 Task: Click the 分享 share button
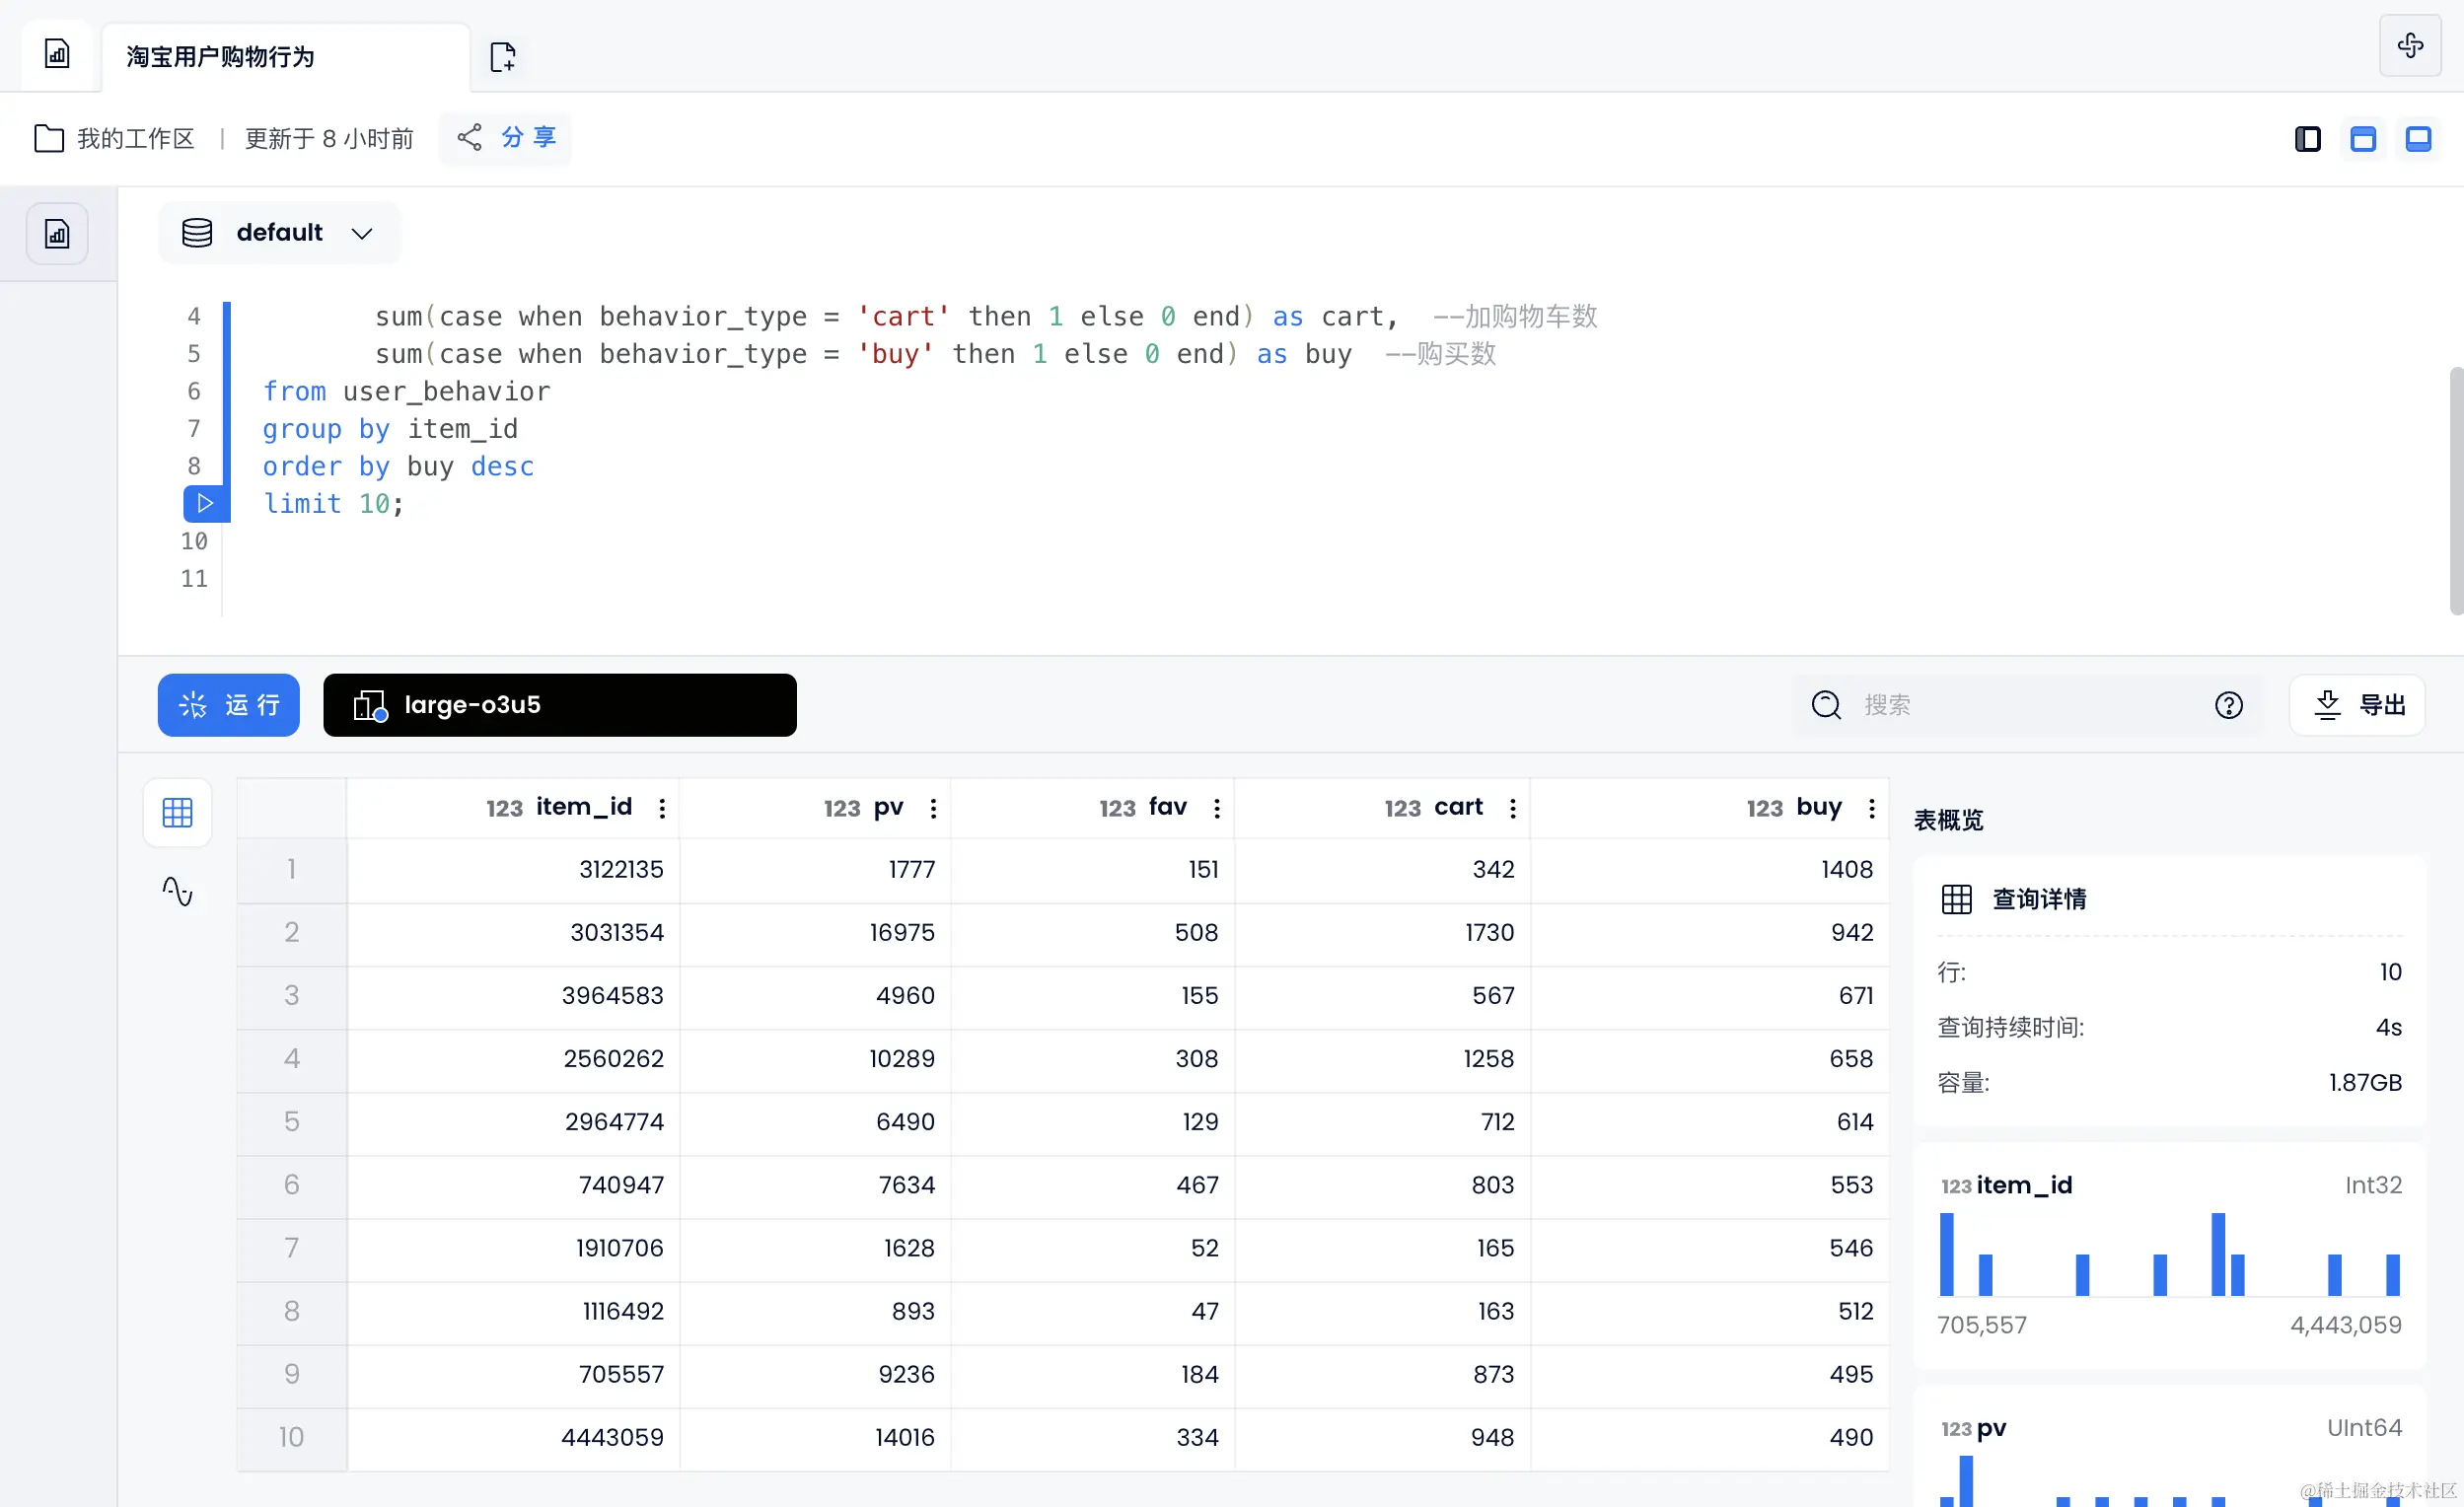click(x=506, y=137)
